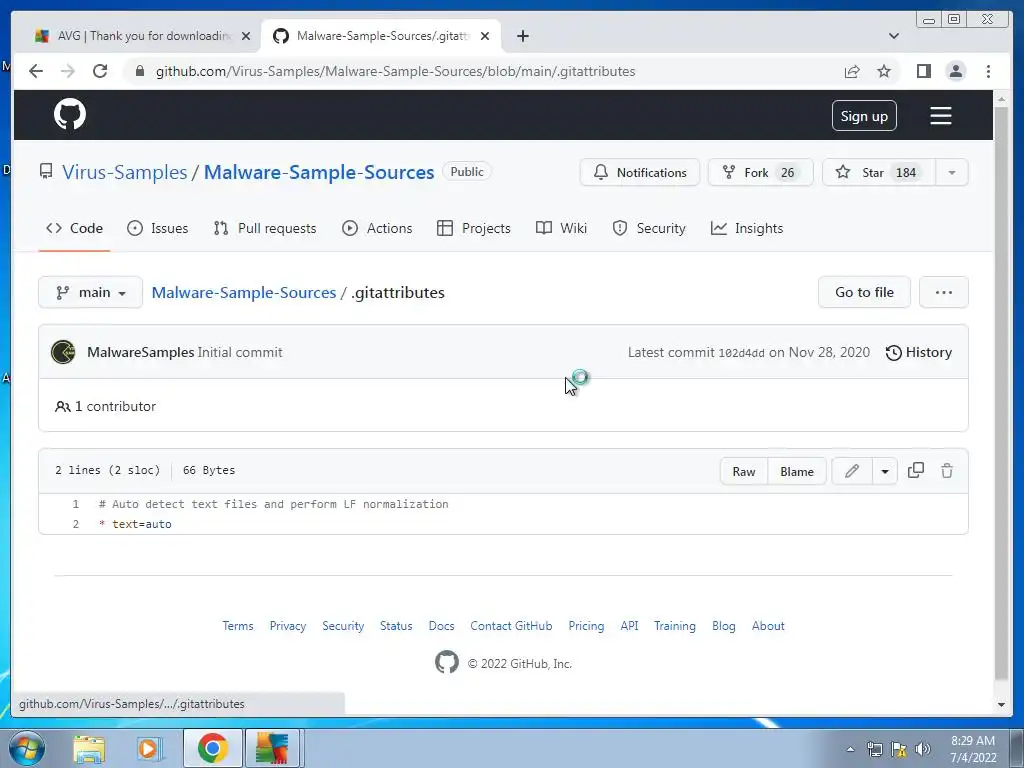Open the Virus-Samples owner link

[x=124, y=172]
